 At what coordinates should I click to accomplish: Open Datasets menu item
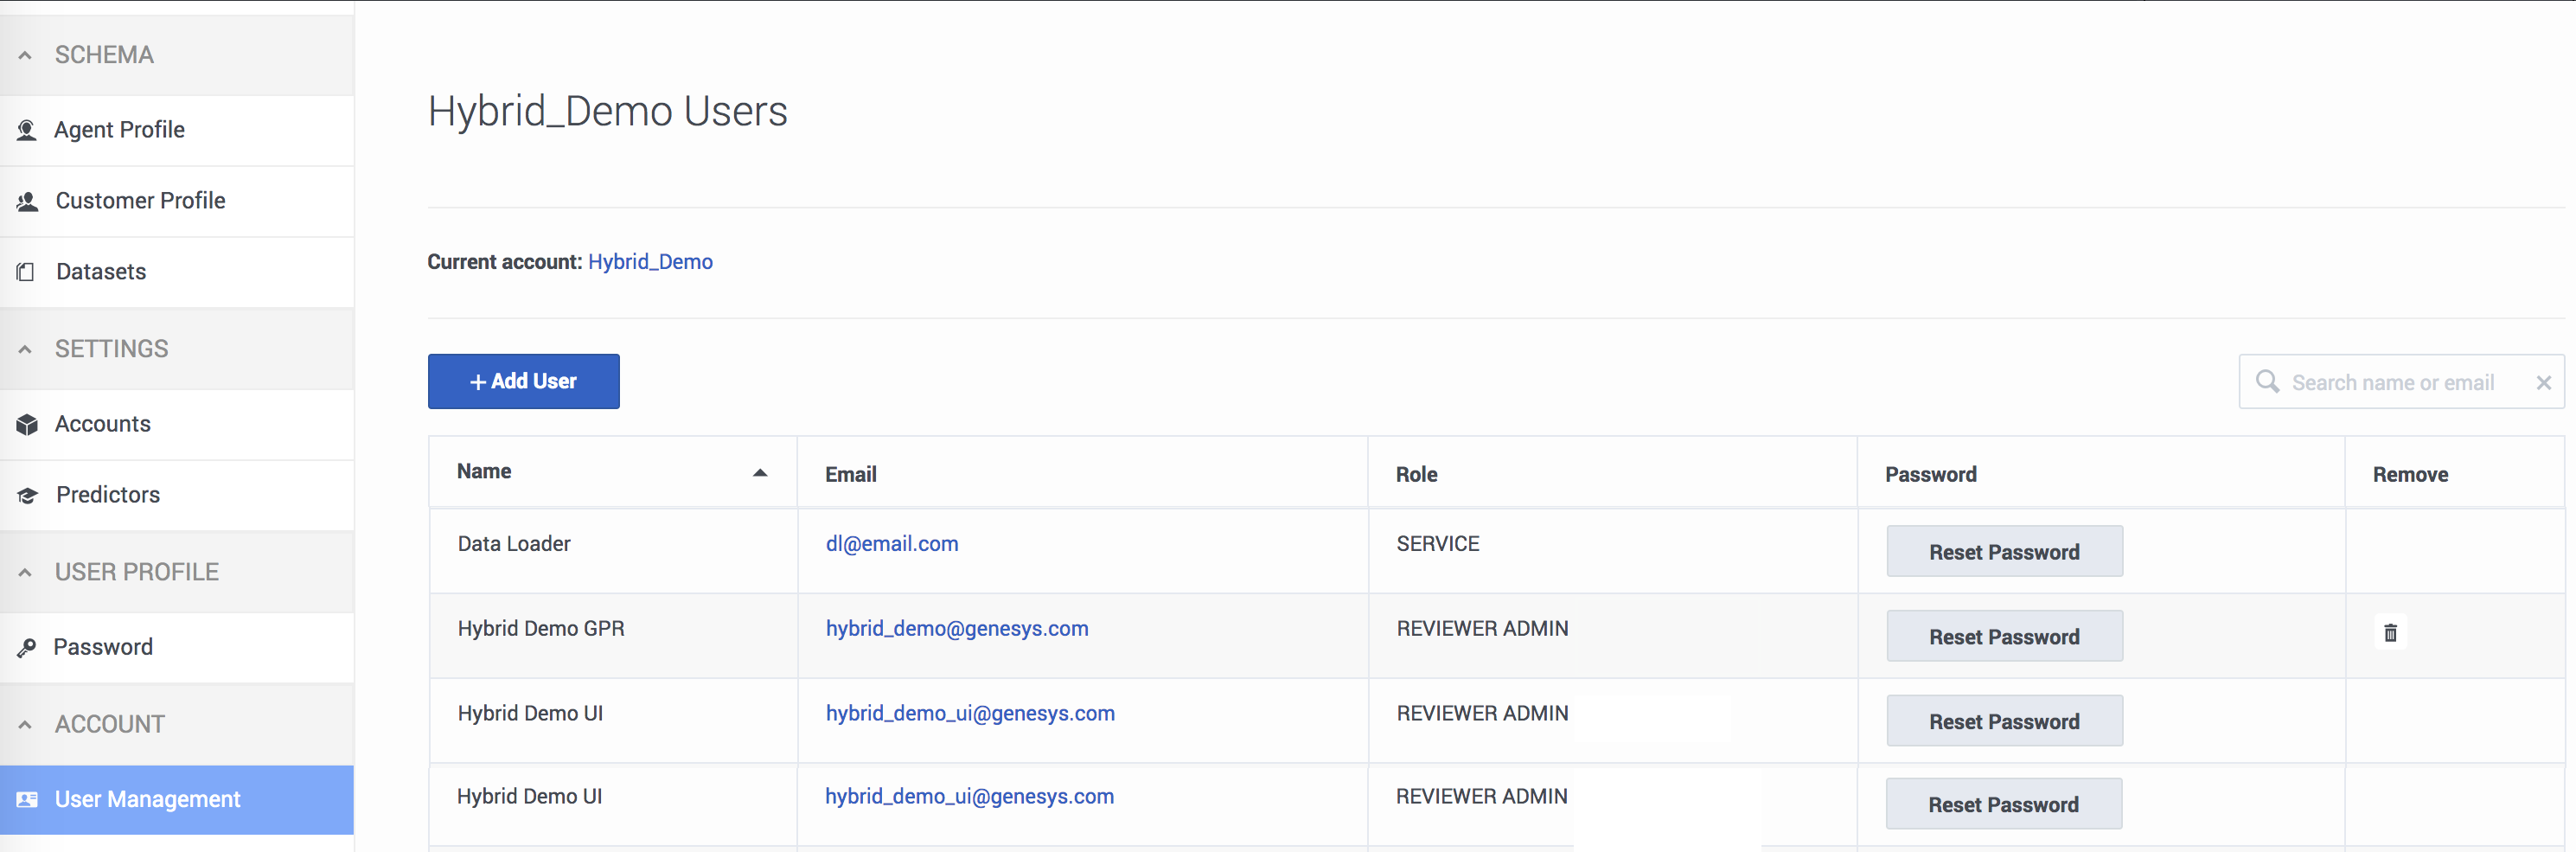pos(177,272)
